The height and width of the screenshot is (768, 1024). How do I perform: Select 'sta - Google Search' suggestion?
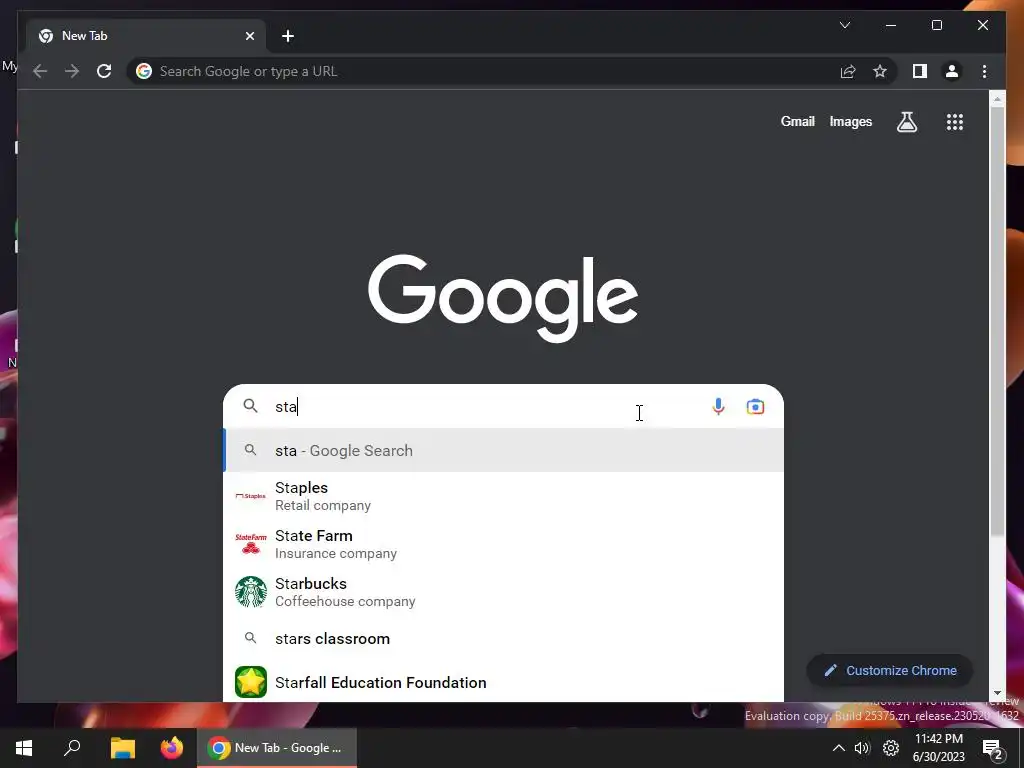[x=503, y=451]
